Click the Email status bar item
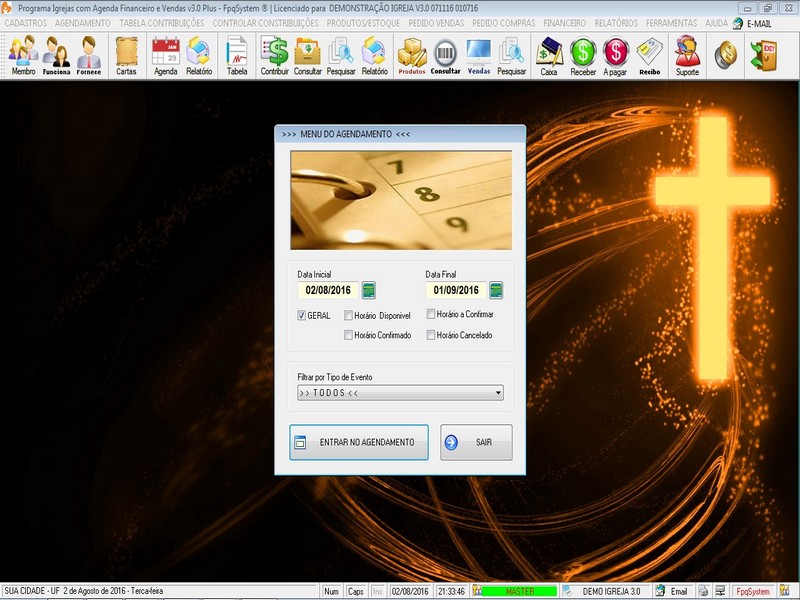Image resolution: width=800 pixels, height=600 pixels. pos(673,591)
